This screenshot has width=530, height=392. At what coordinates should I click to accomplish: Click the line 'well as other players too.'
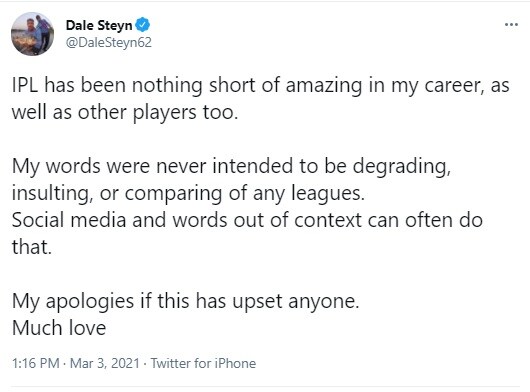pos(125,113)
